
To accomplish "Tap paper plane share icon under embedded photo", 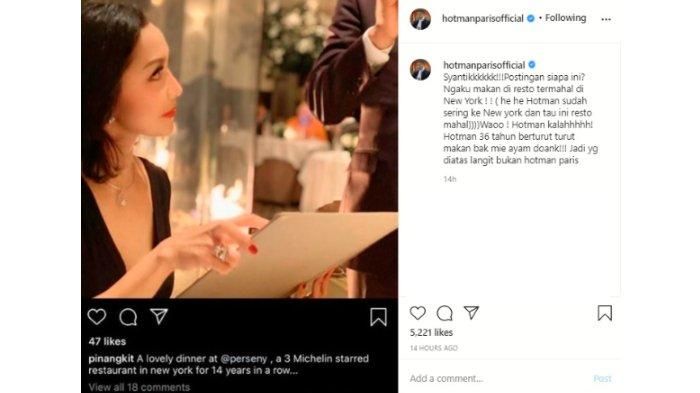I will pos(158,316).
